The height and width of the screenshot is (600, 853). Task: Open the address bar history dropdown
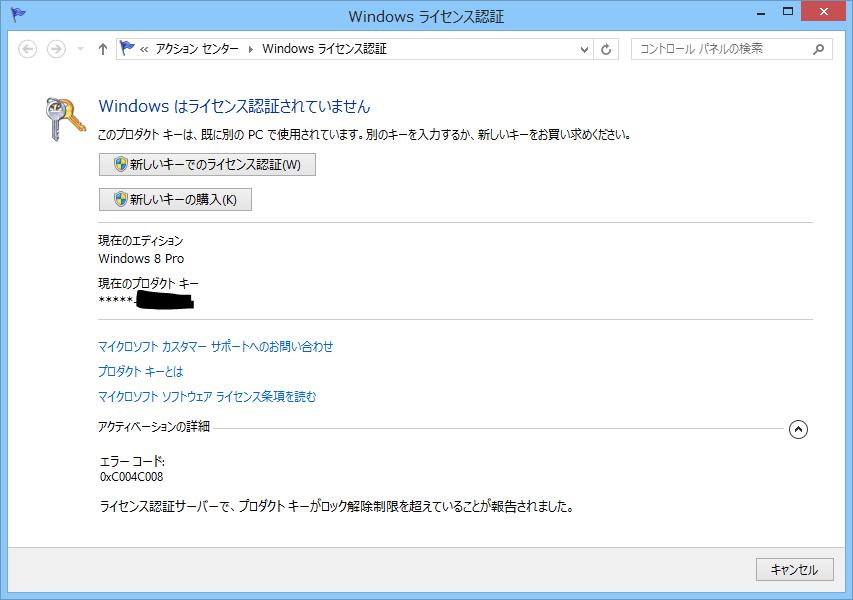(584, 50)
